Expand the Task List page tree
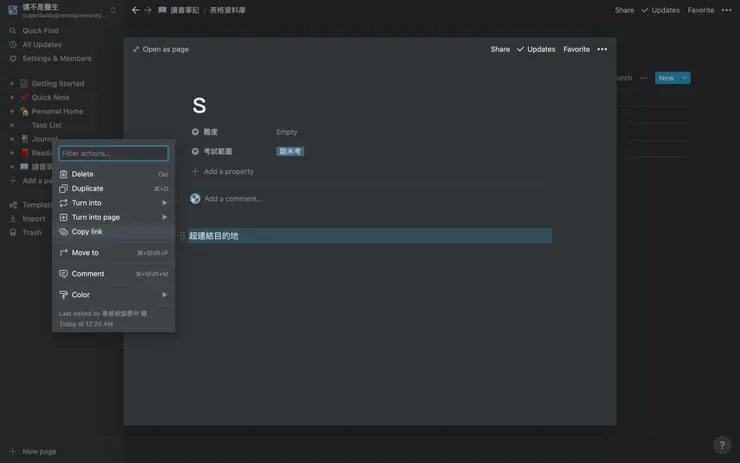Screen dimensions: 740x463 click(12, 125)
